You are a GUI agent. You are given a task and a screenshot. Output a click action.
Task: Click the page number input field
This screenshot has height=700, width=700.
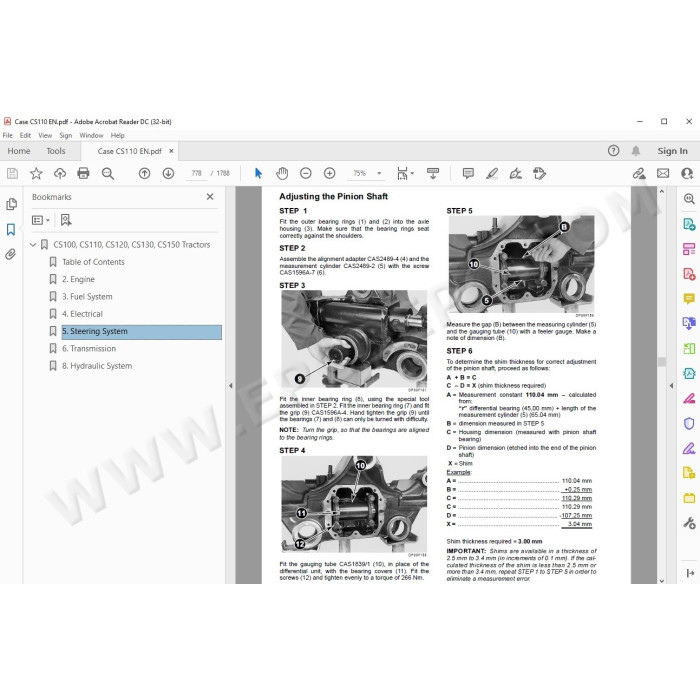tap(196, 173)
